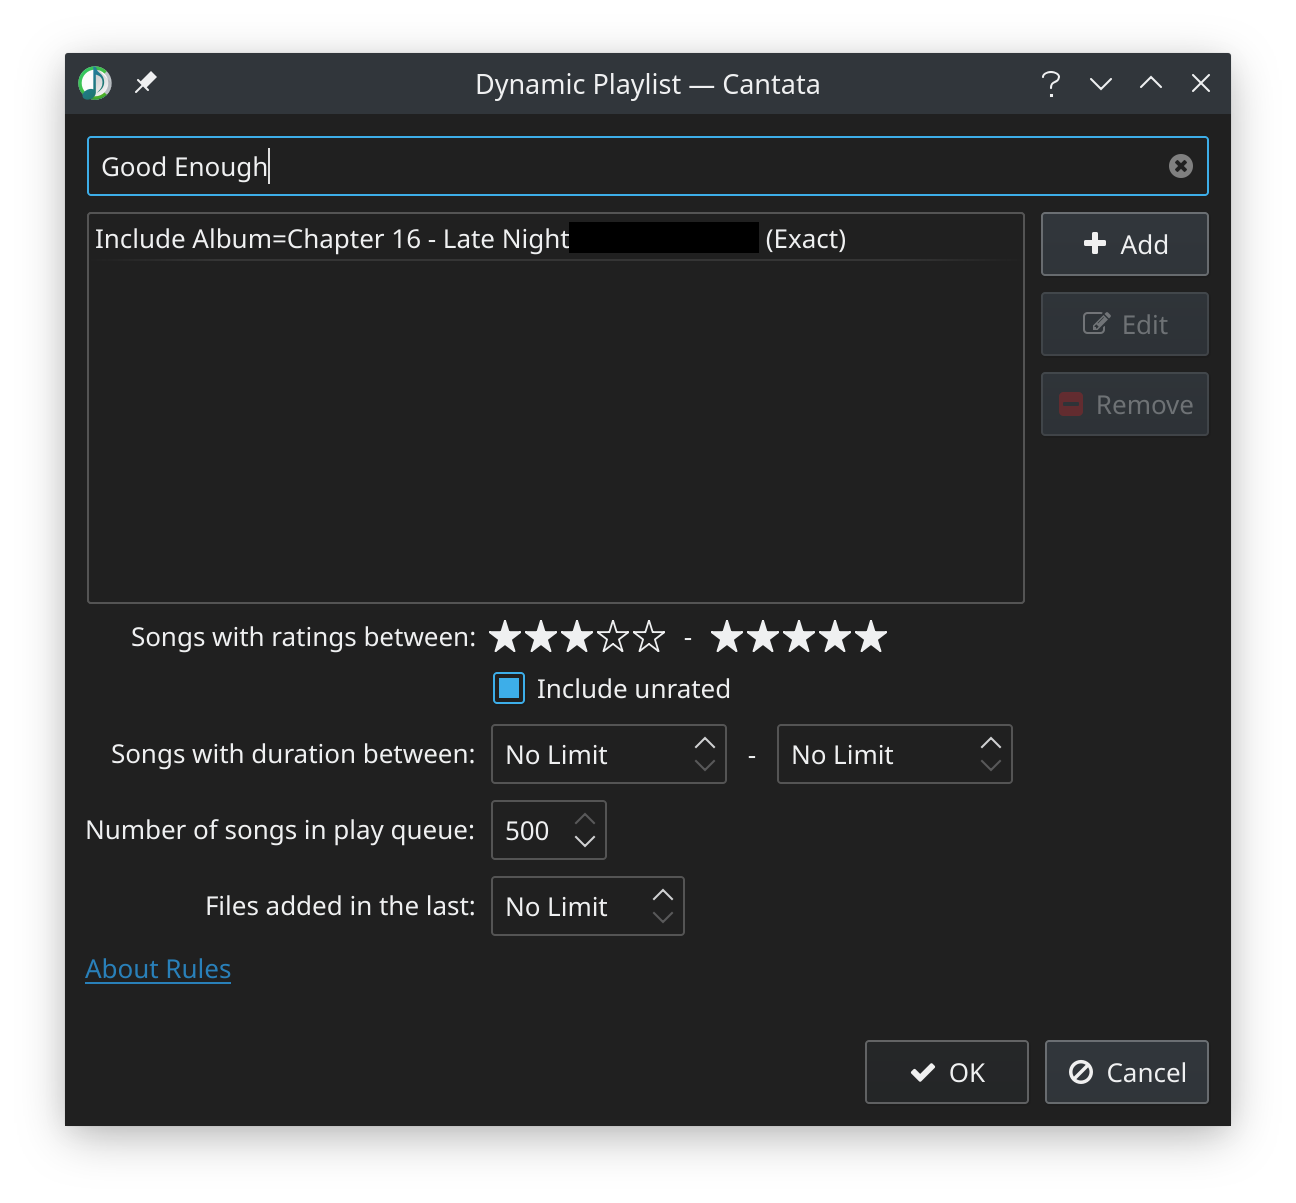Set maximum rating to three stars
Screen dimensions: 1296x1203
[x=799, y=637]
